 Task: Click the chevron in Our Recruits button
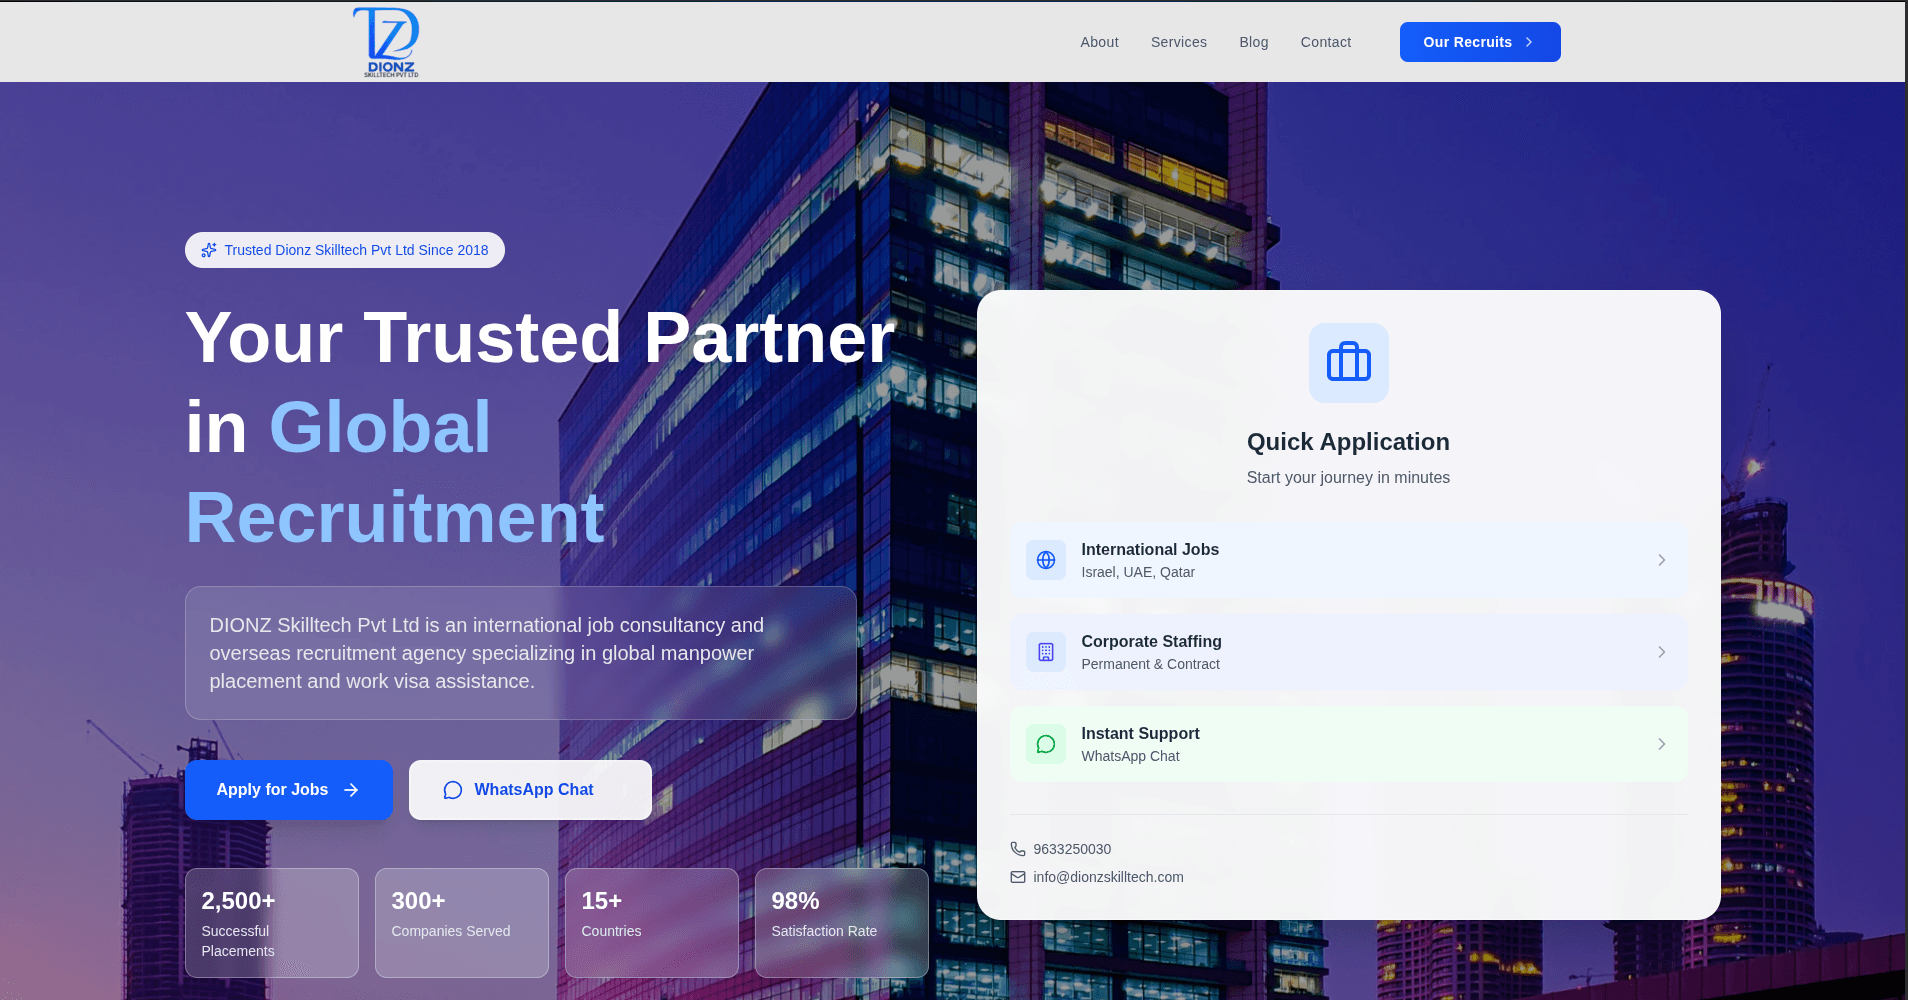click(x=1529, y=42)
